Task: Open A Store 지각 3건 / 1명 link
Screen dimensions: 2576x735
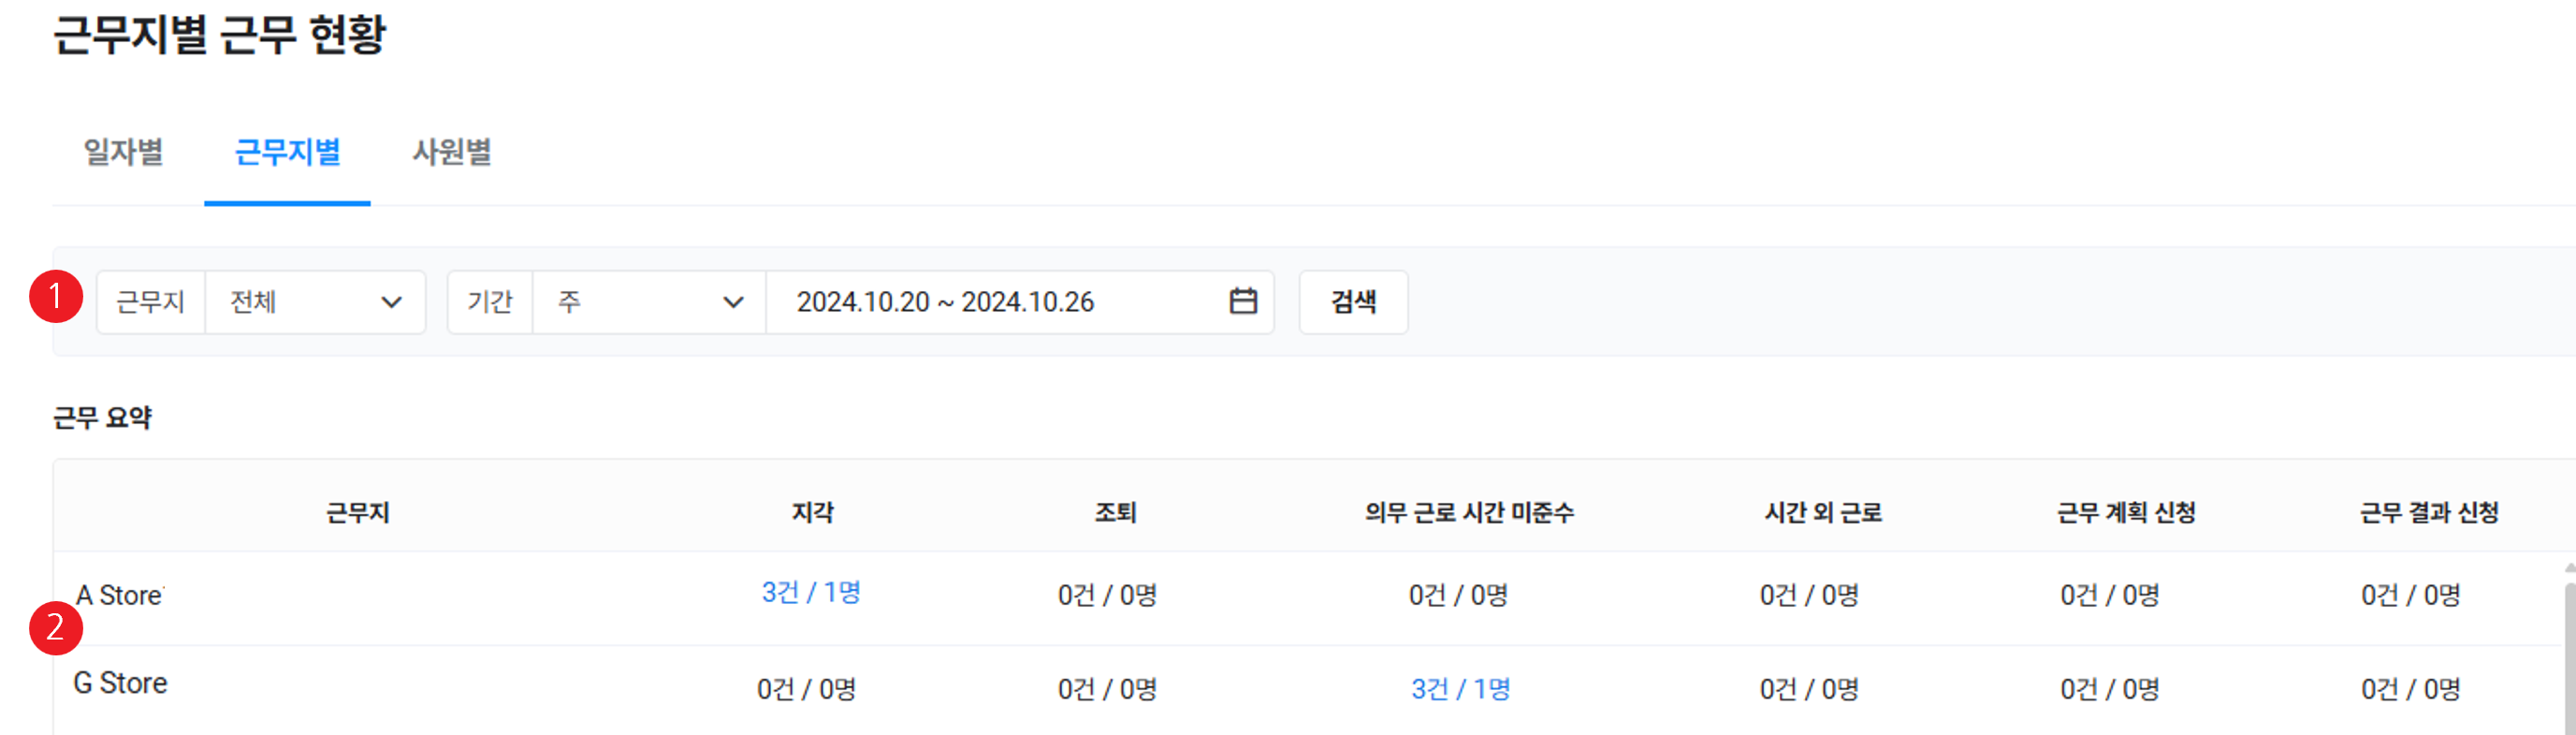Action: click(811, 593)
